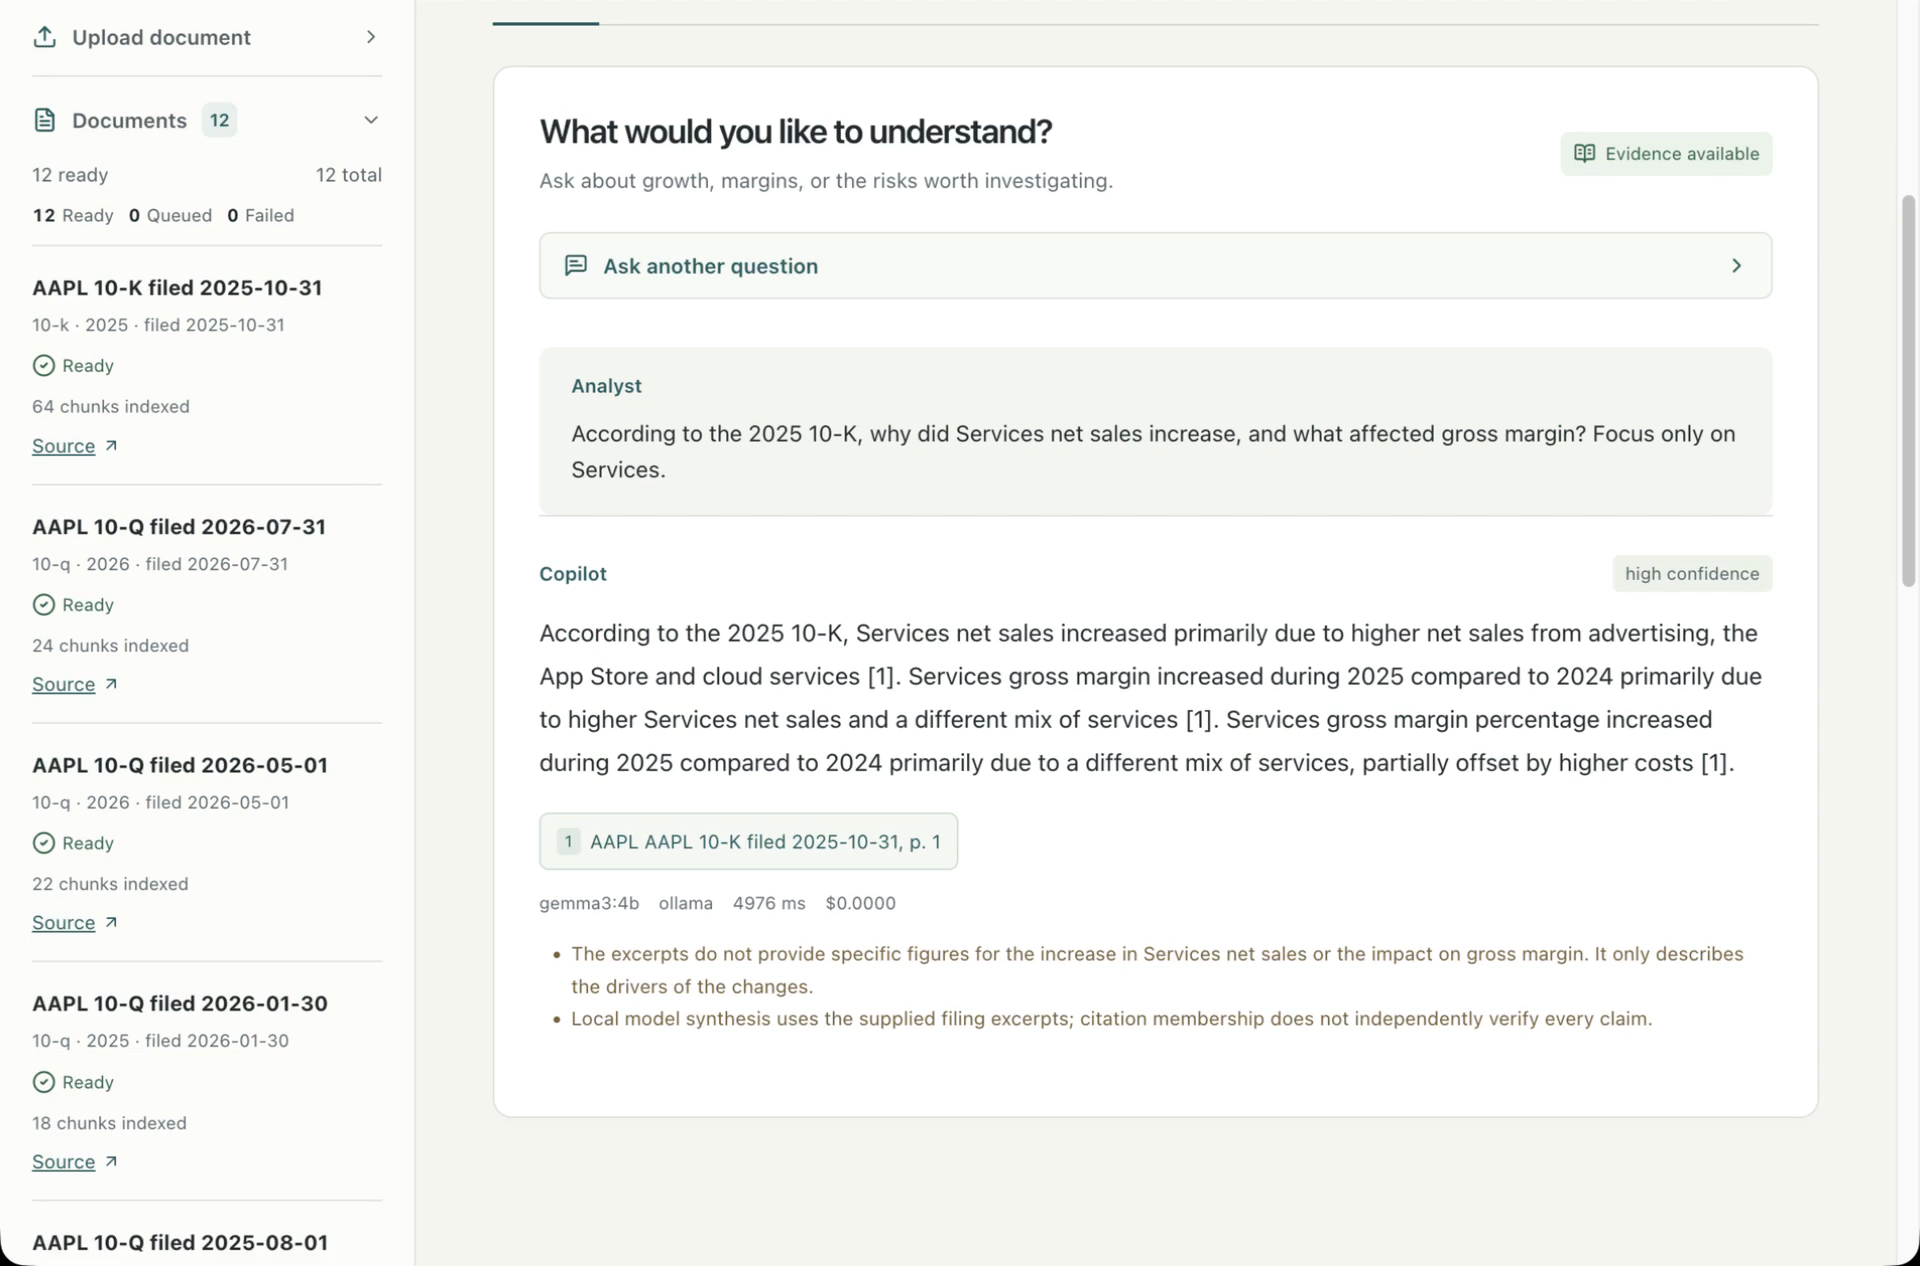This screenshot has width=1920, height=1266.
Task: Click the gemma3:4b model label
Action: click(x=589, y=903)
